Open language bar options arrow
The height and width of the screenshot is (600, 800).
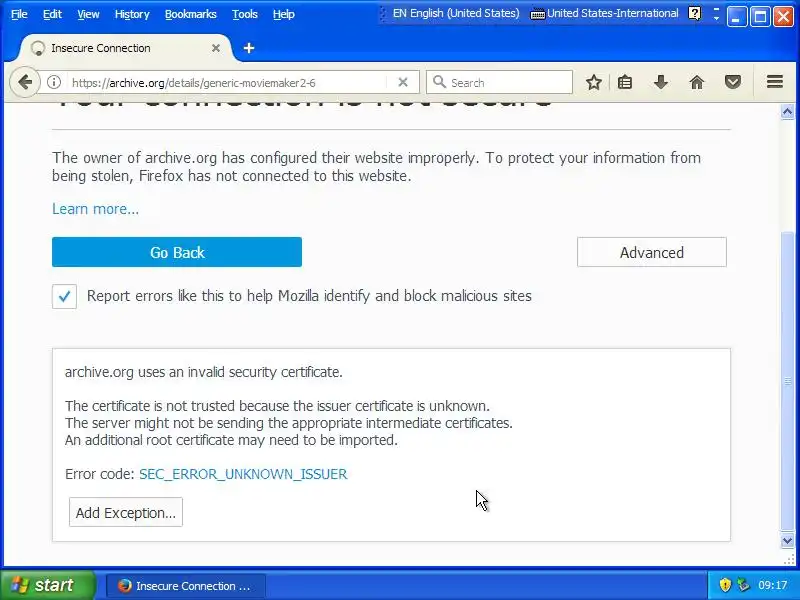(x=716, y=18)
